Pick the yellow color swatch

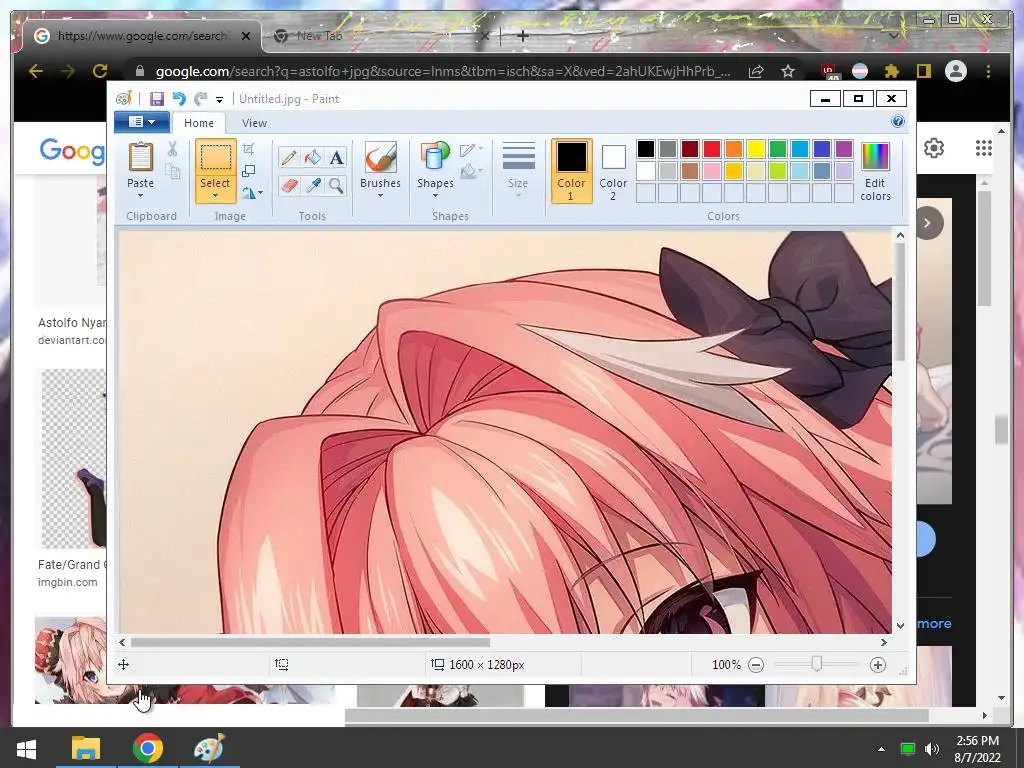pos(756,149)
